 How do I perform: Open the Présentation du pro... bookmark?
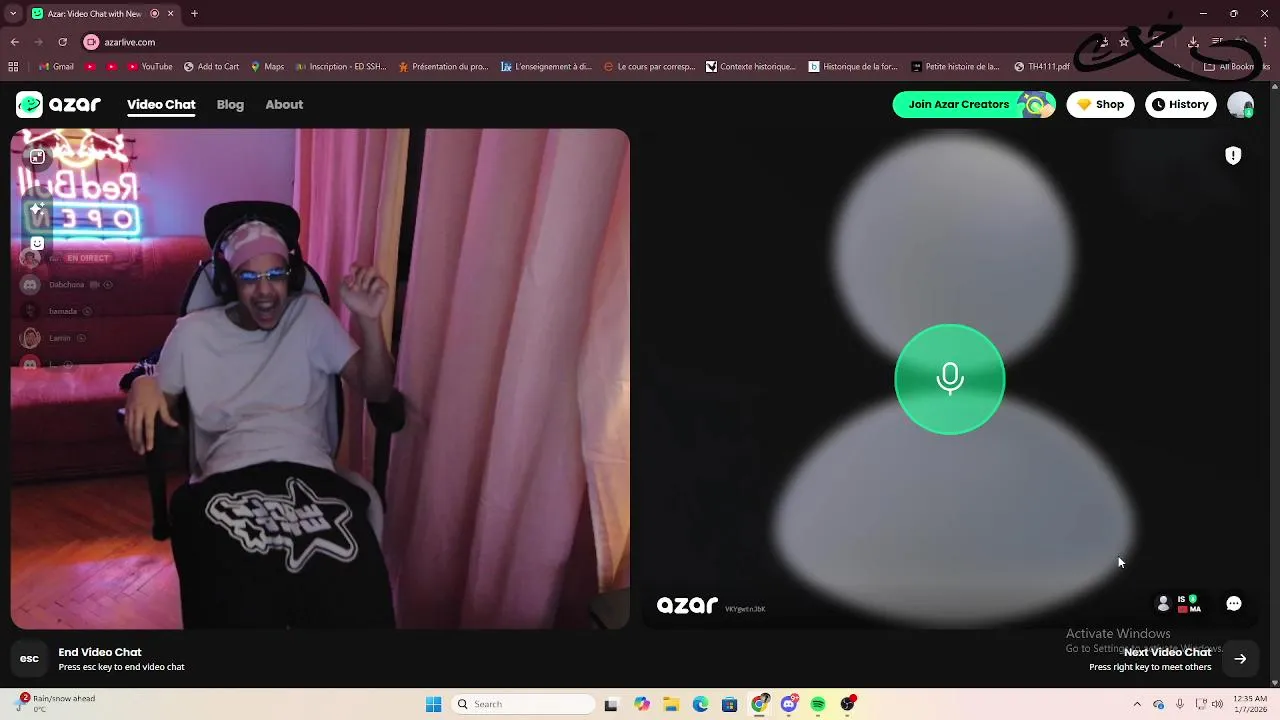click(443, 67)
